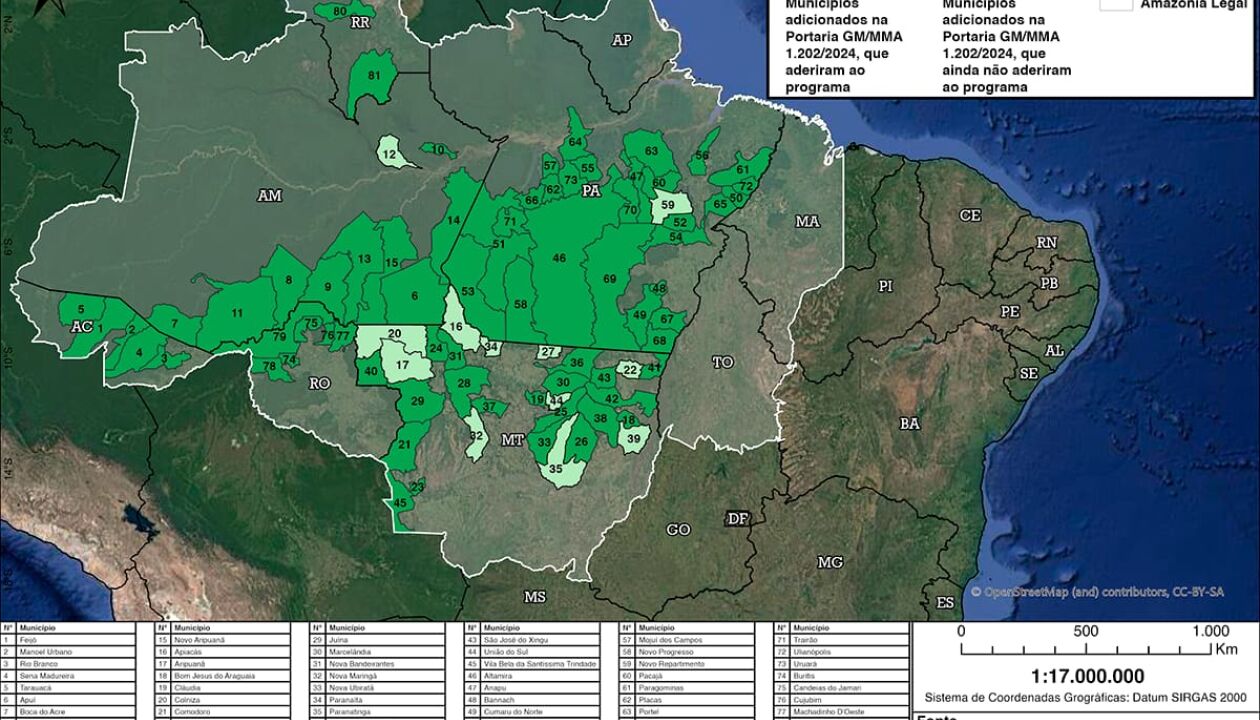Select the DF marker on the map

click(738, 518)
